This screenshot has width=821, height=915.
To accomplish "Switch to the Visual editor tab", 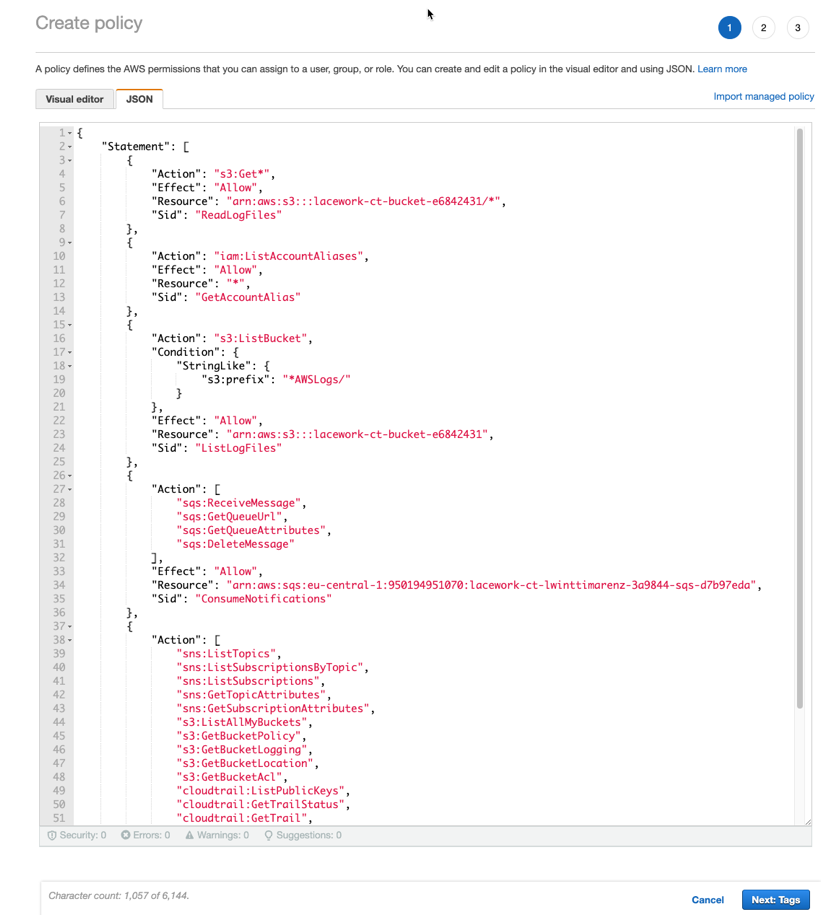I will click(x=74, y=98).
